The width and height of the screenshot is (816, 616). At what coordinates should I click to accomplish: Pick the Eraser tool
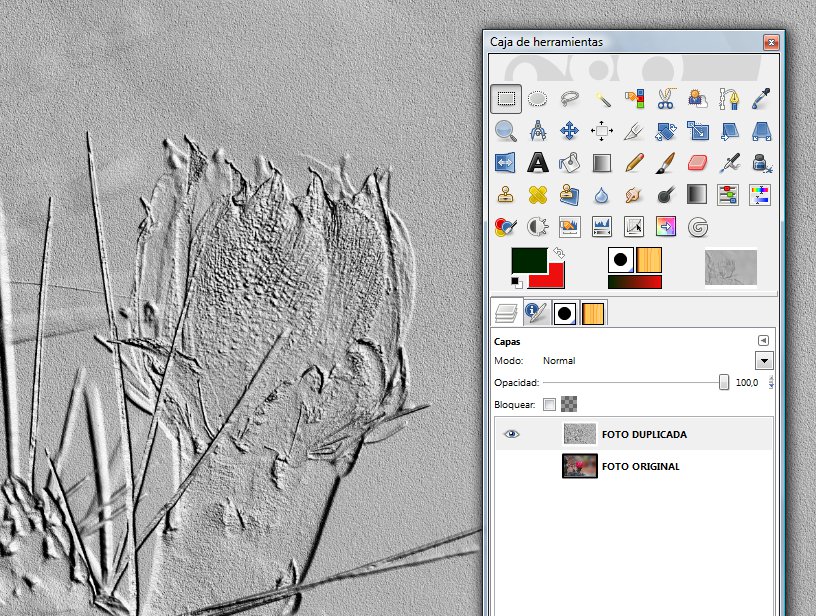[x=697, y=161]
